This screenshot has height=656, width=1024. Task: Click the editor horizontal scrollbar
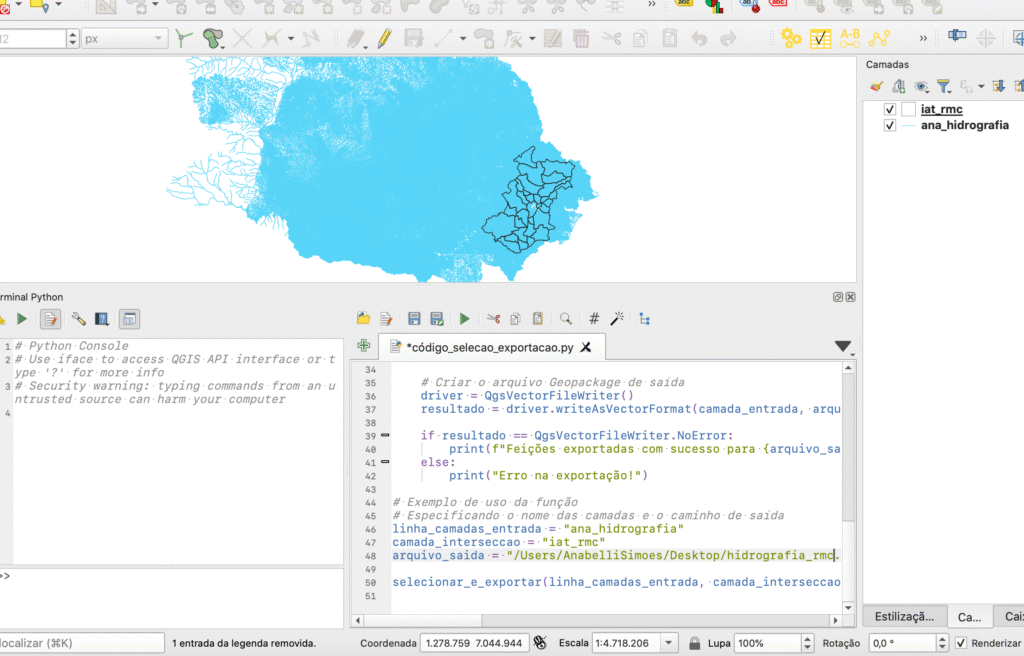tap(596, 620)
